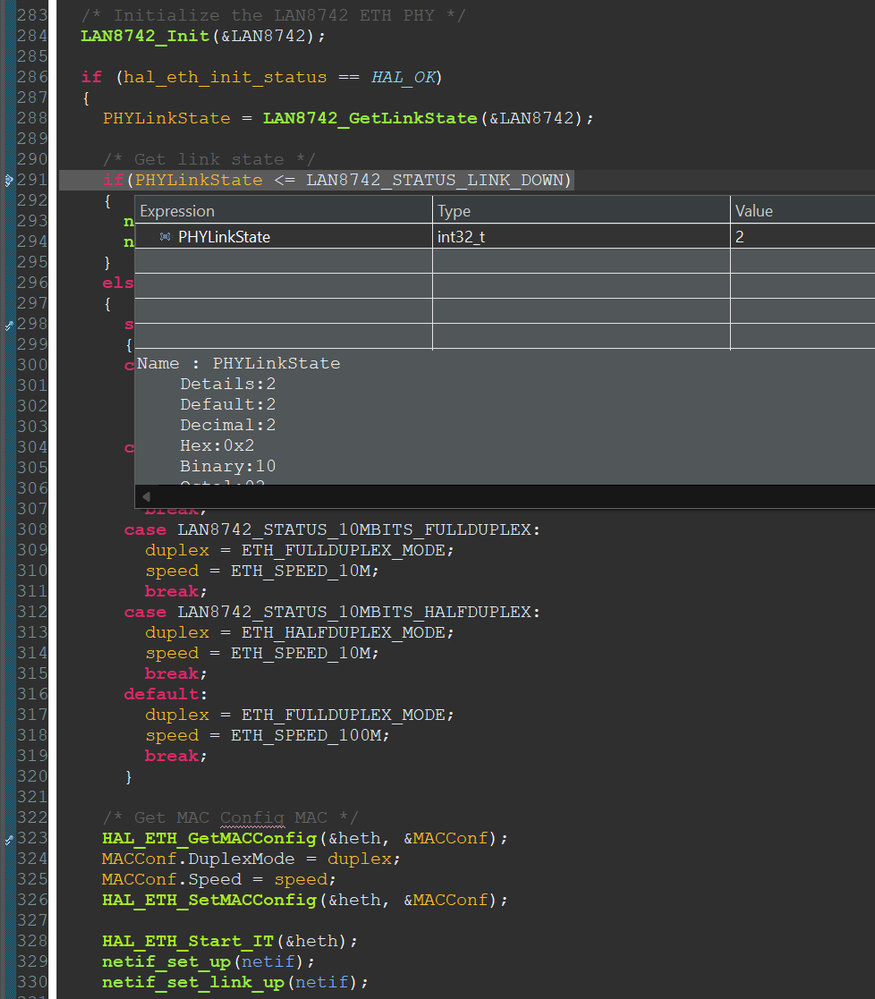The image size is (875, 999).
Task: Click the instruction pointer marker at line 291
Action: [9, 180]
